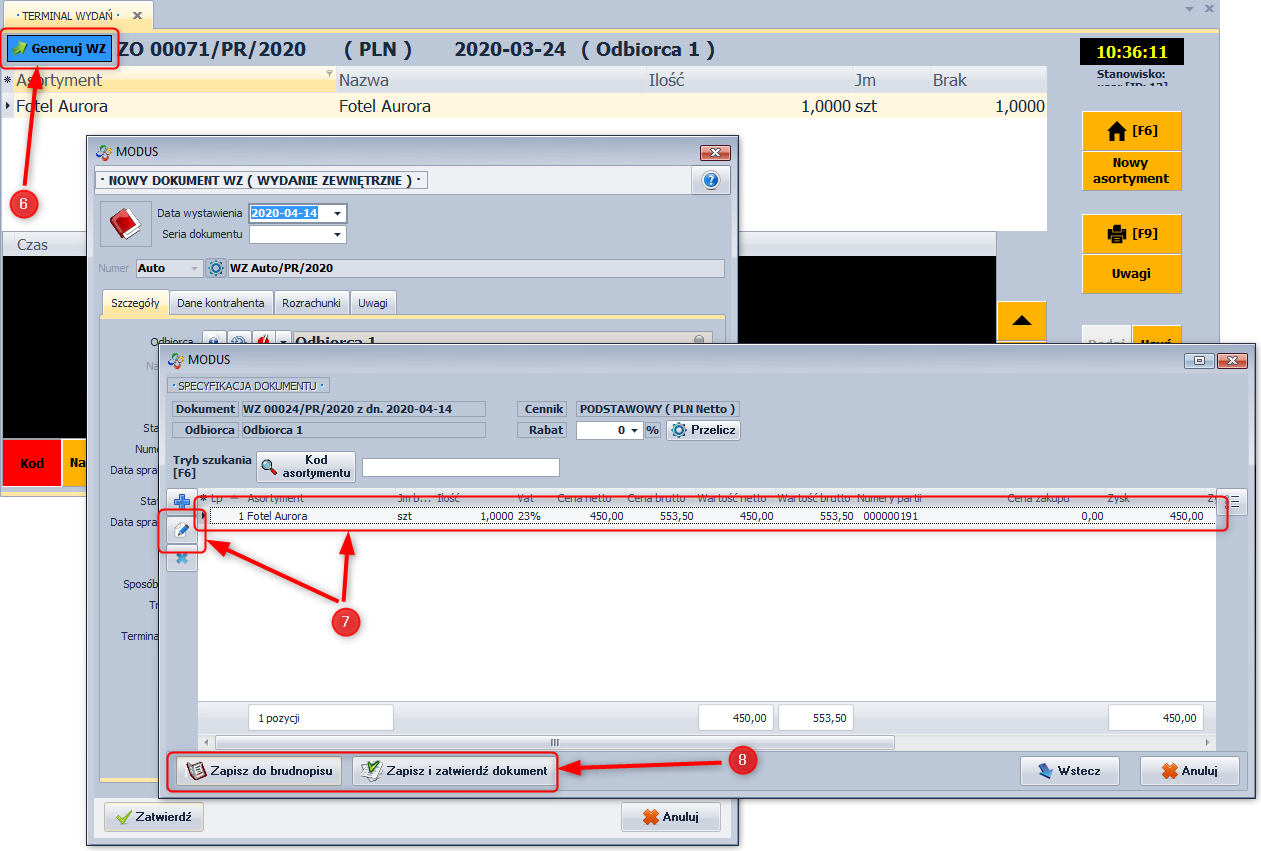Click the Kod asortymentu search mode button
This screenshot has height=851, width=1261.
click(306, 467)
